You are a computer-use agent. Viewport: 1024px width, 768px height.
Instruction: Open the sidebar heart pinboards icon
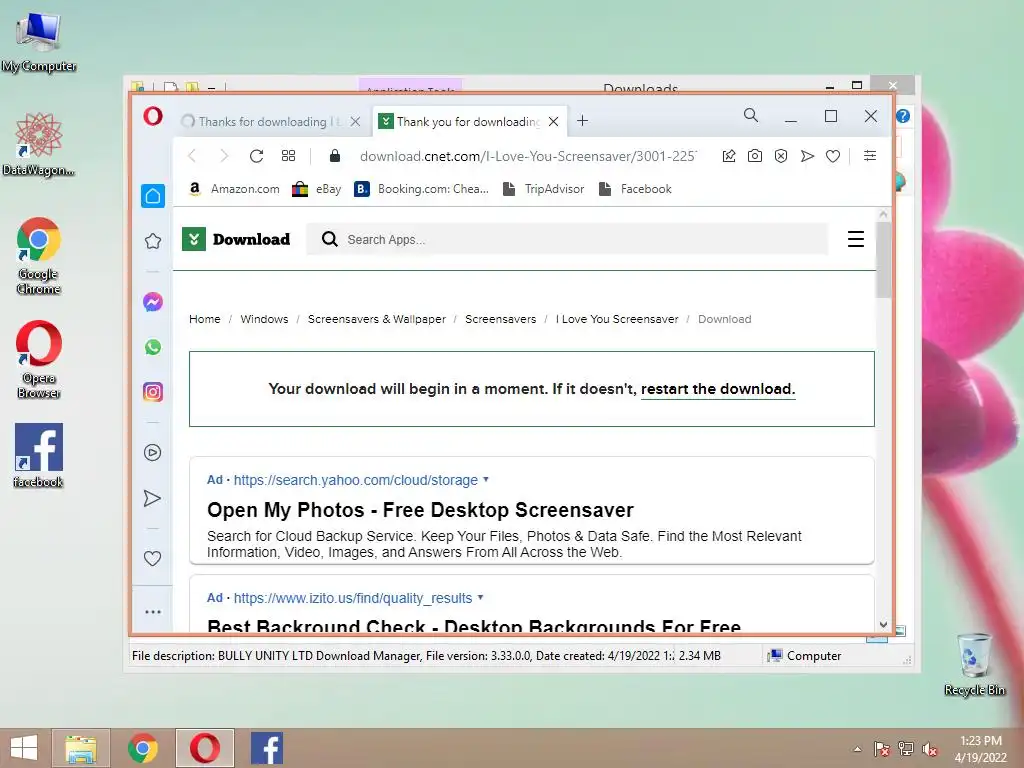coord(152,558)
